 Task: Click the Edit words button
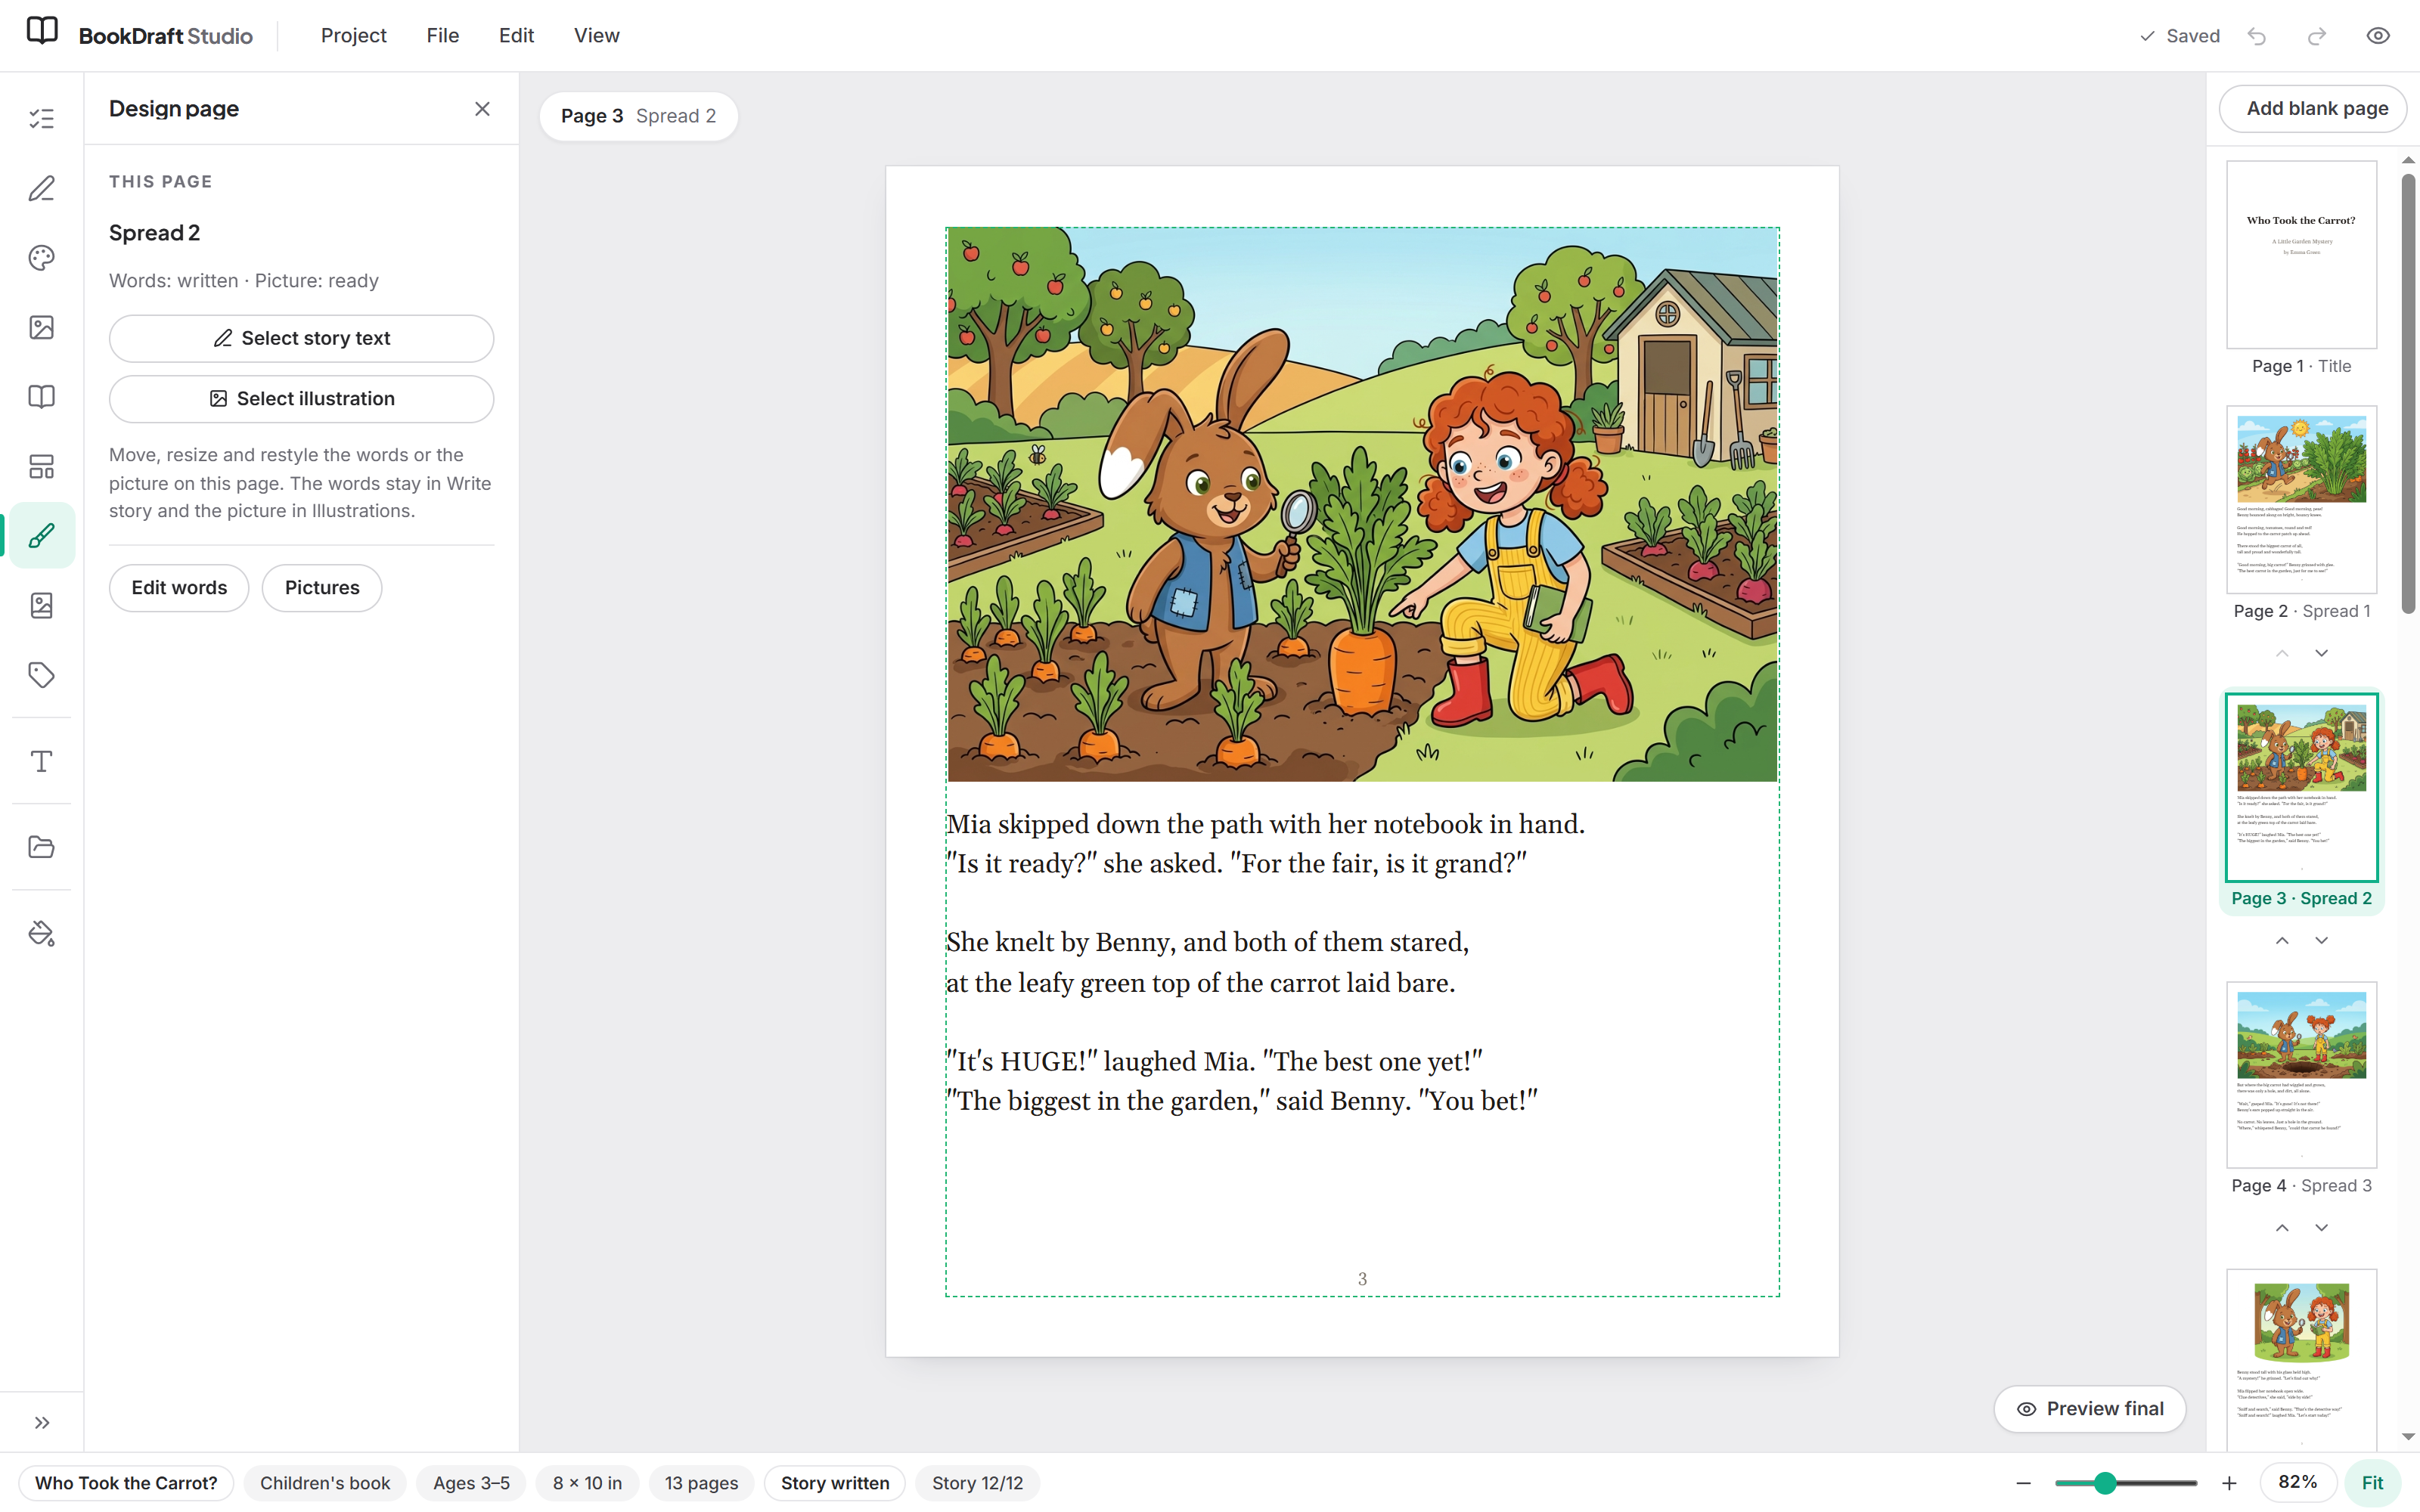point(179,588)
